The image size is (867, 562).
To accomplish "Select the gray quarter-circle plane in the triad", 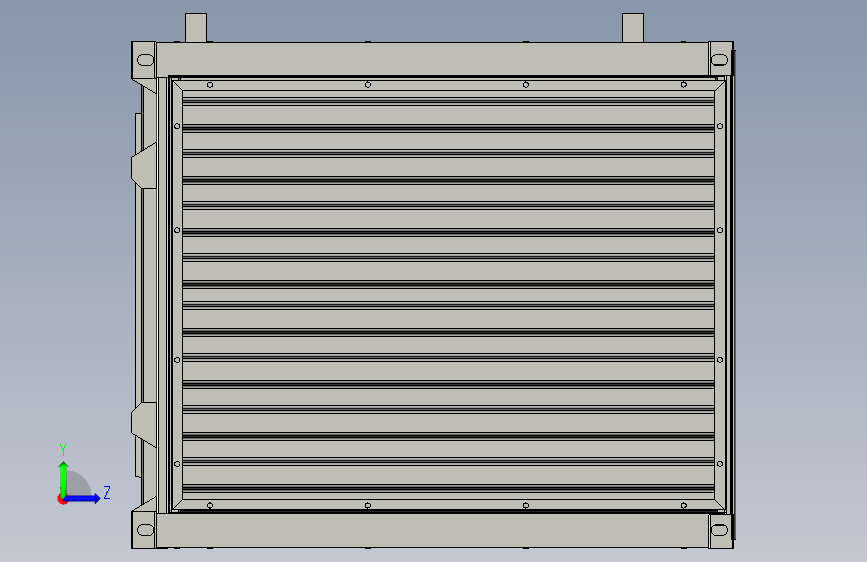I will (x=79, y=483).
